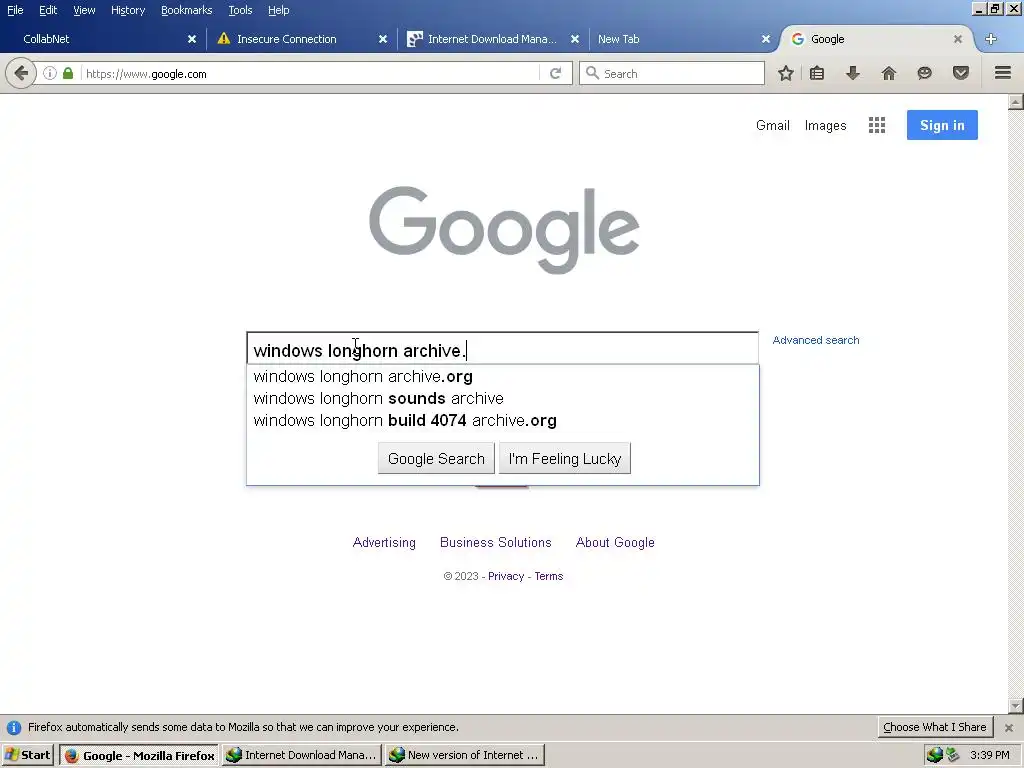Close the Google tab
This screenshot has width=1024, height=768.
tap(958, 39)
